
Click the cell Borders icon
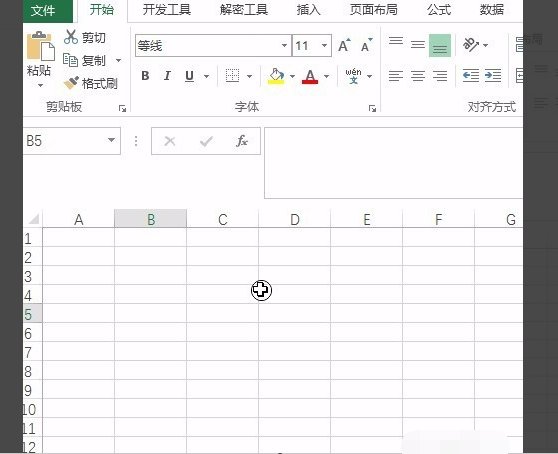(x=232, y=76)
